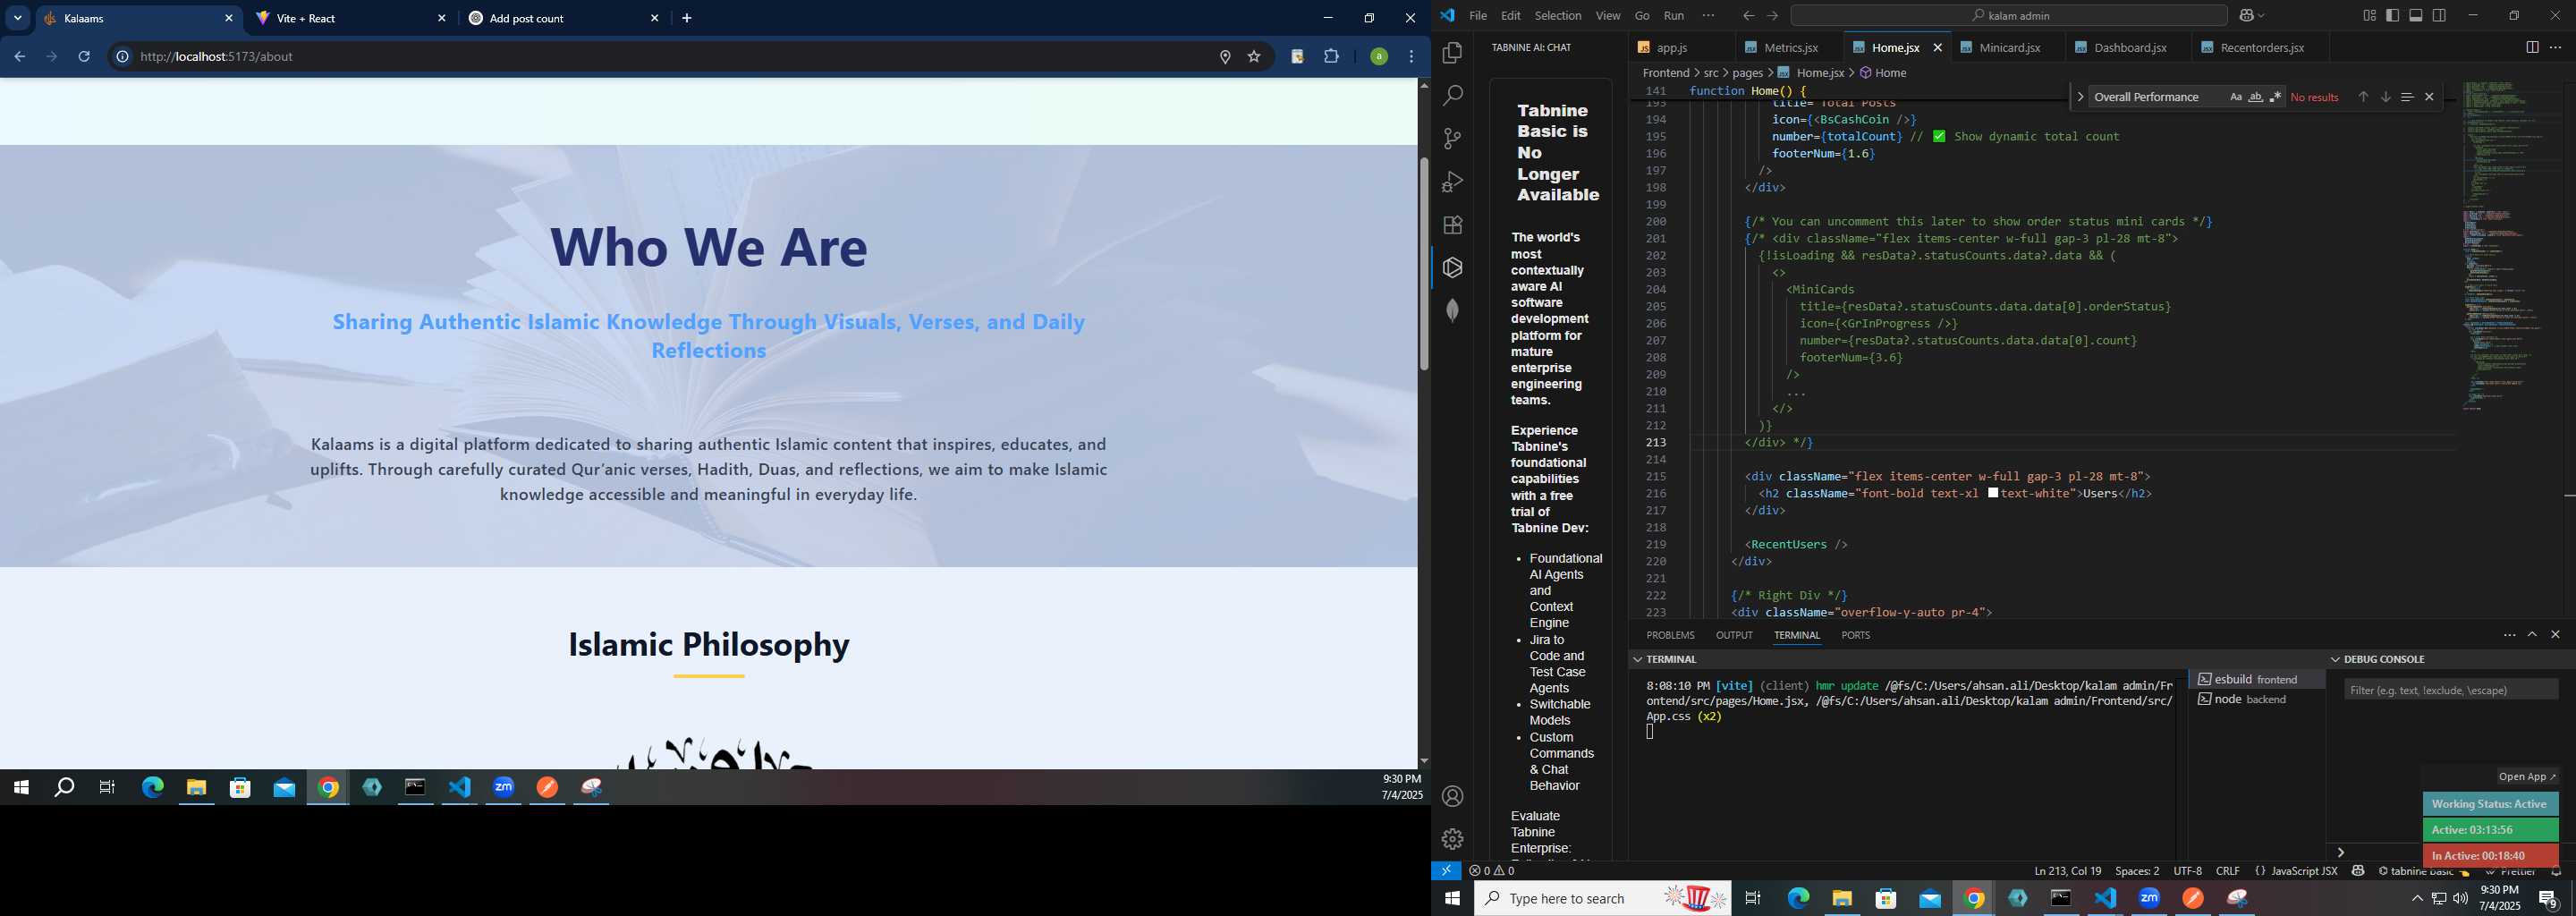Close the Home.jsx editor tab
The width and height of the screenshot is (2576, 916).
(x=1937, y=48)
